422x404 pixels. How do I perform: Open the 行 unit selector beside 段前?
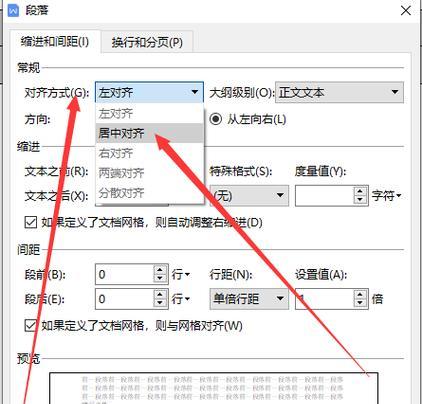click(x=181, y=274)
